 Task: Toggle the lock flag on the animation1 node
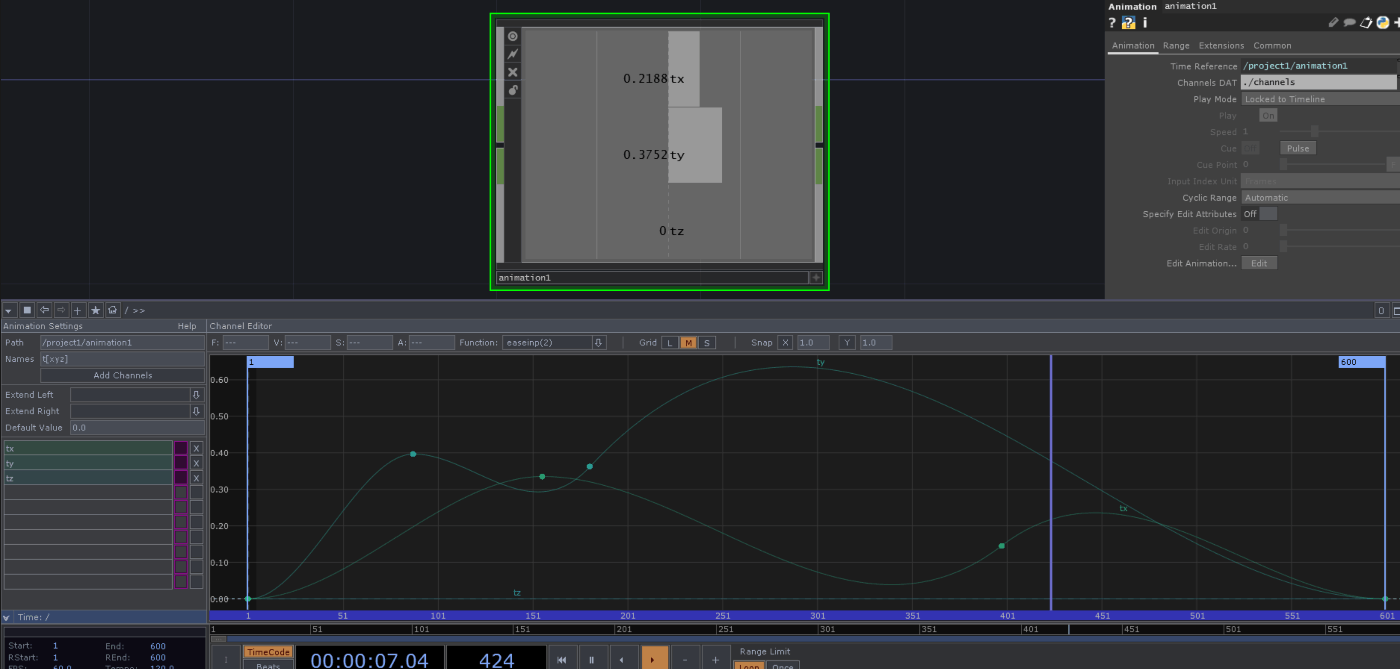tap(513, 90)
